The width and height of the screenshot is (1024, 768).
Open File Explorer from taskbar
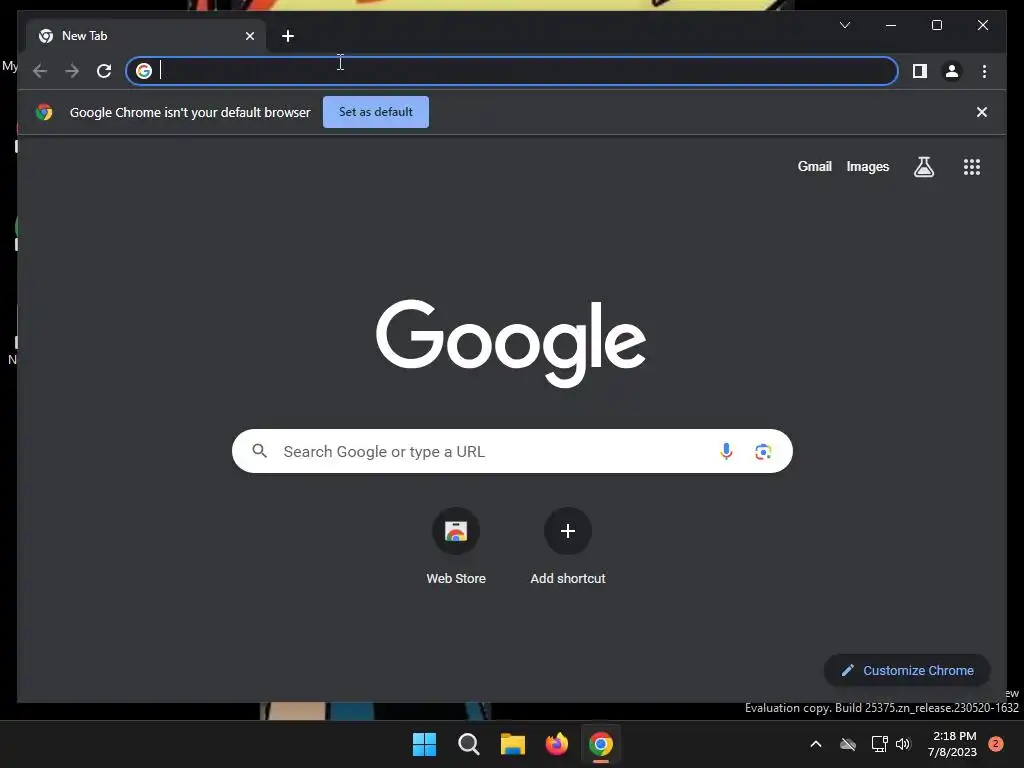(513, 744)
